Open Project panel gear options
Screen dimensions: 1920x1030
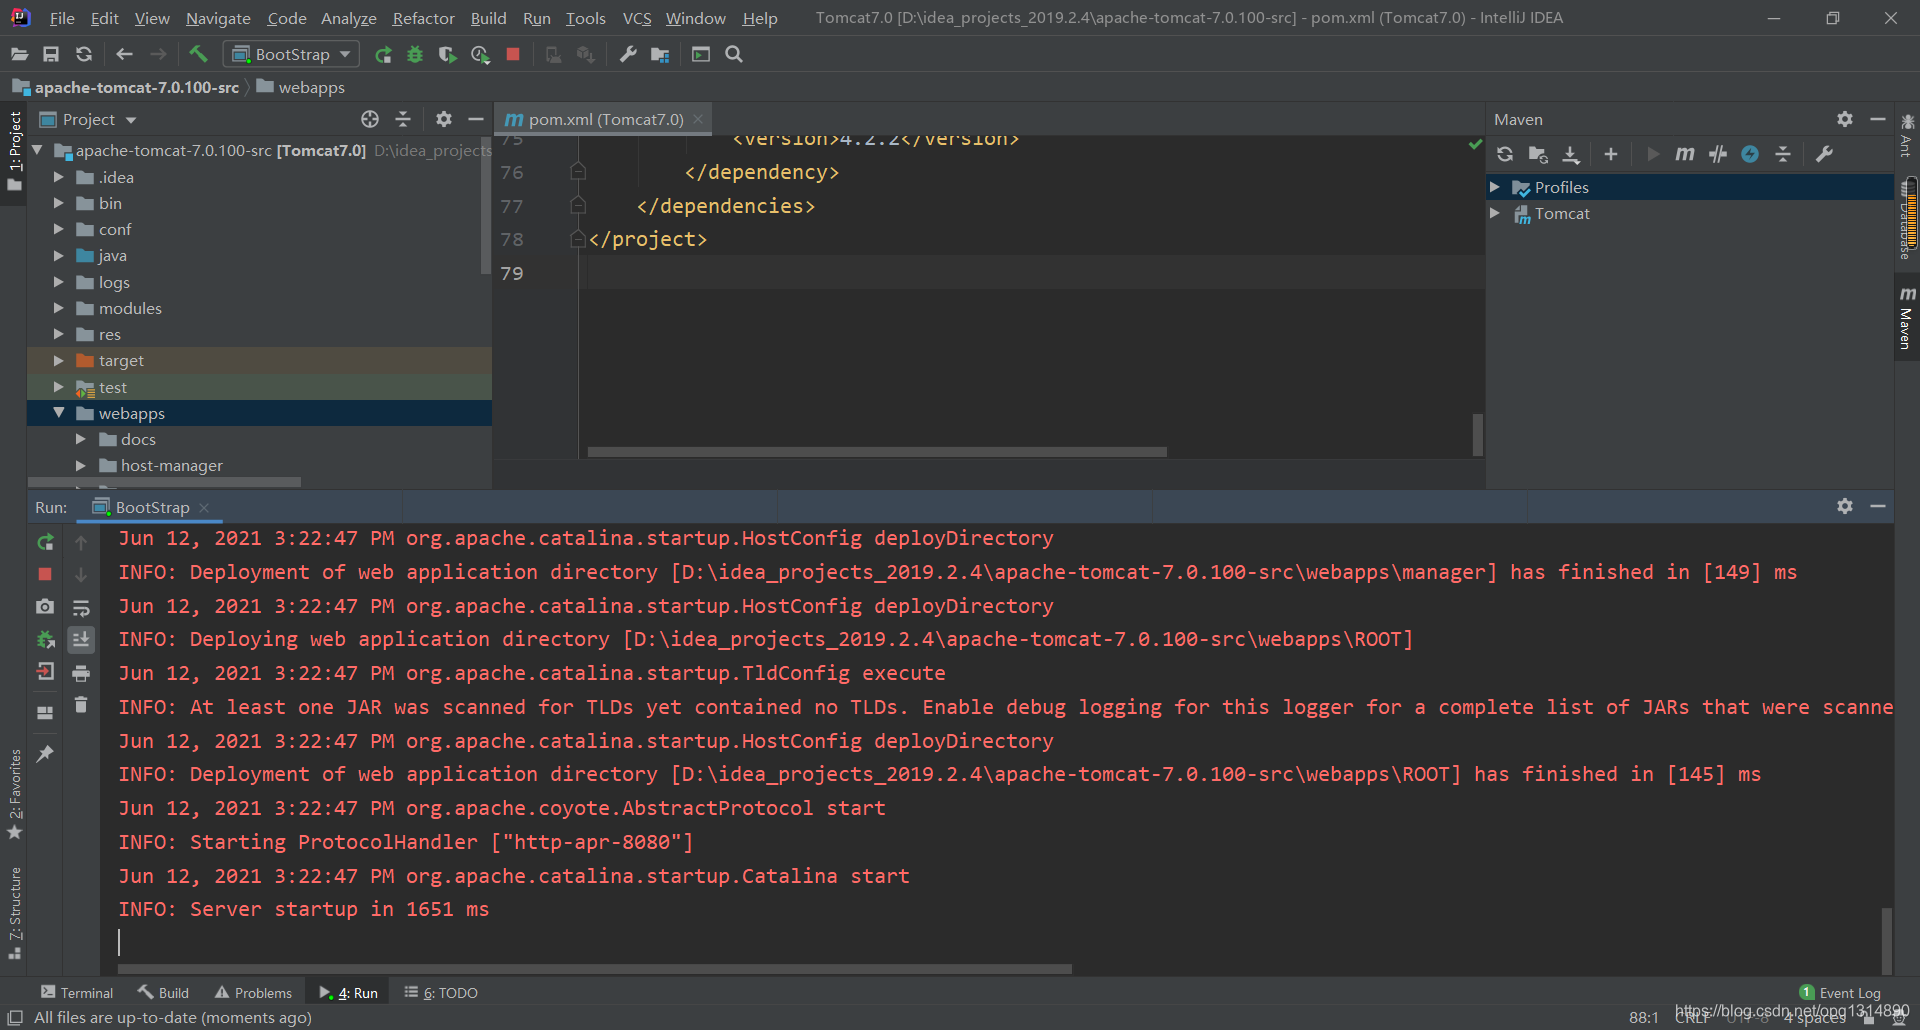coord(444,119)
